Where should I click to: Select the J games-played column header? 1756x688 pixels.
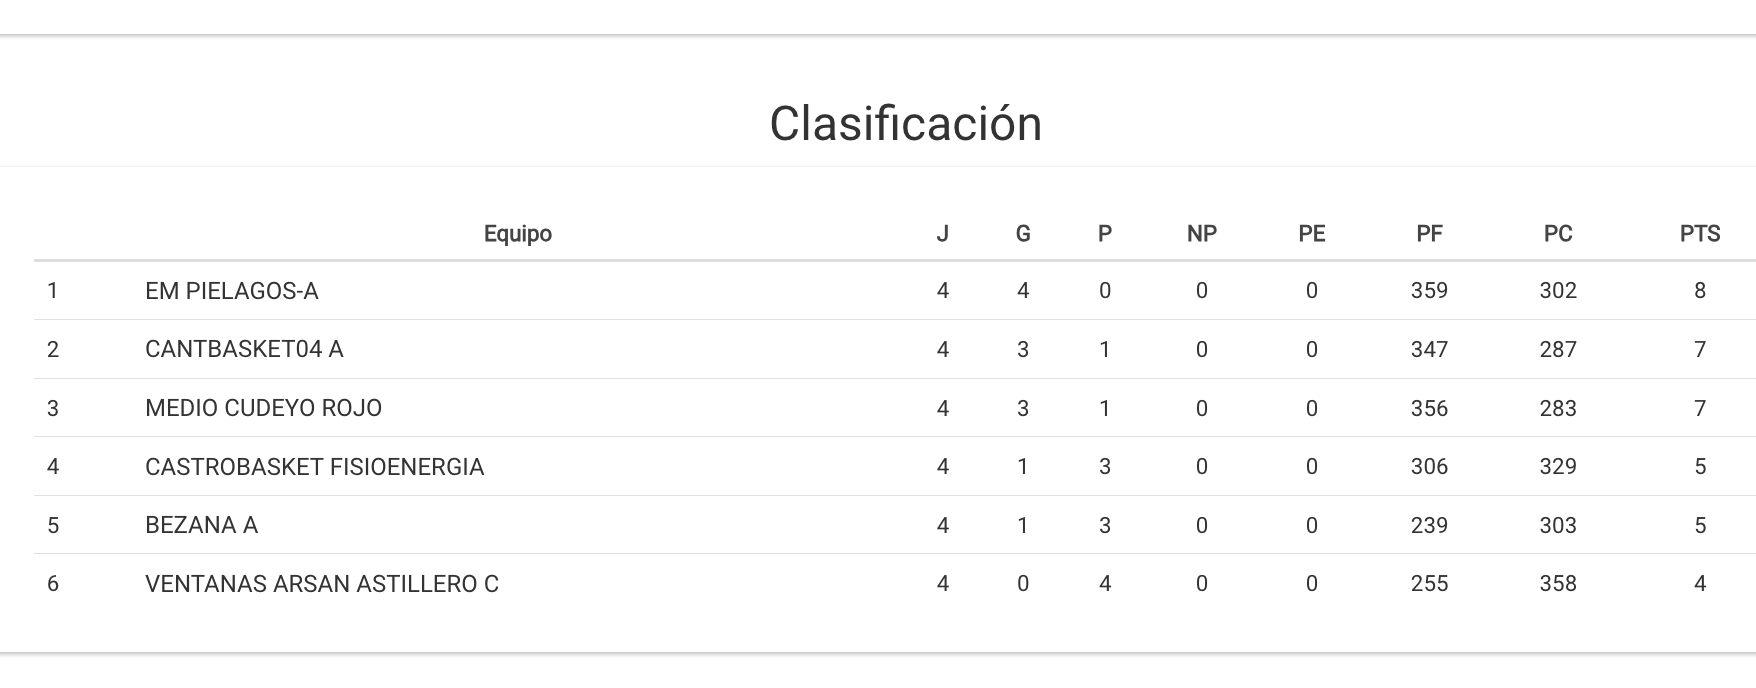pos(942,234)
